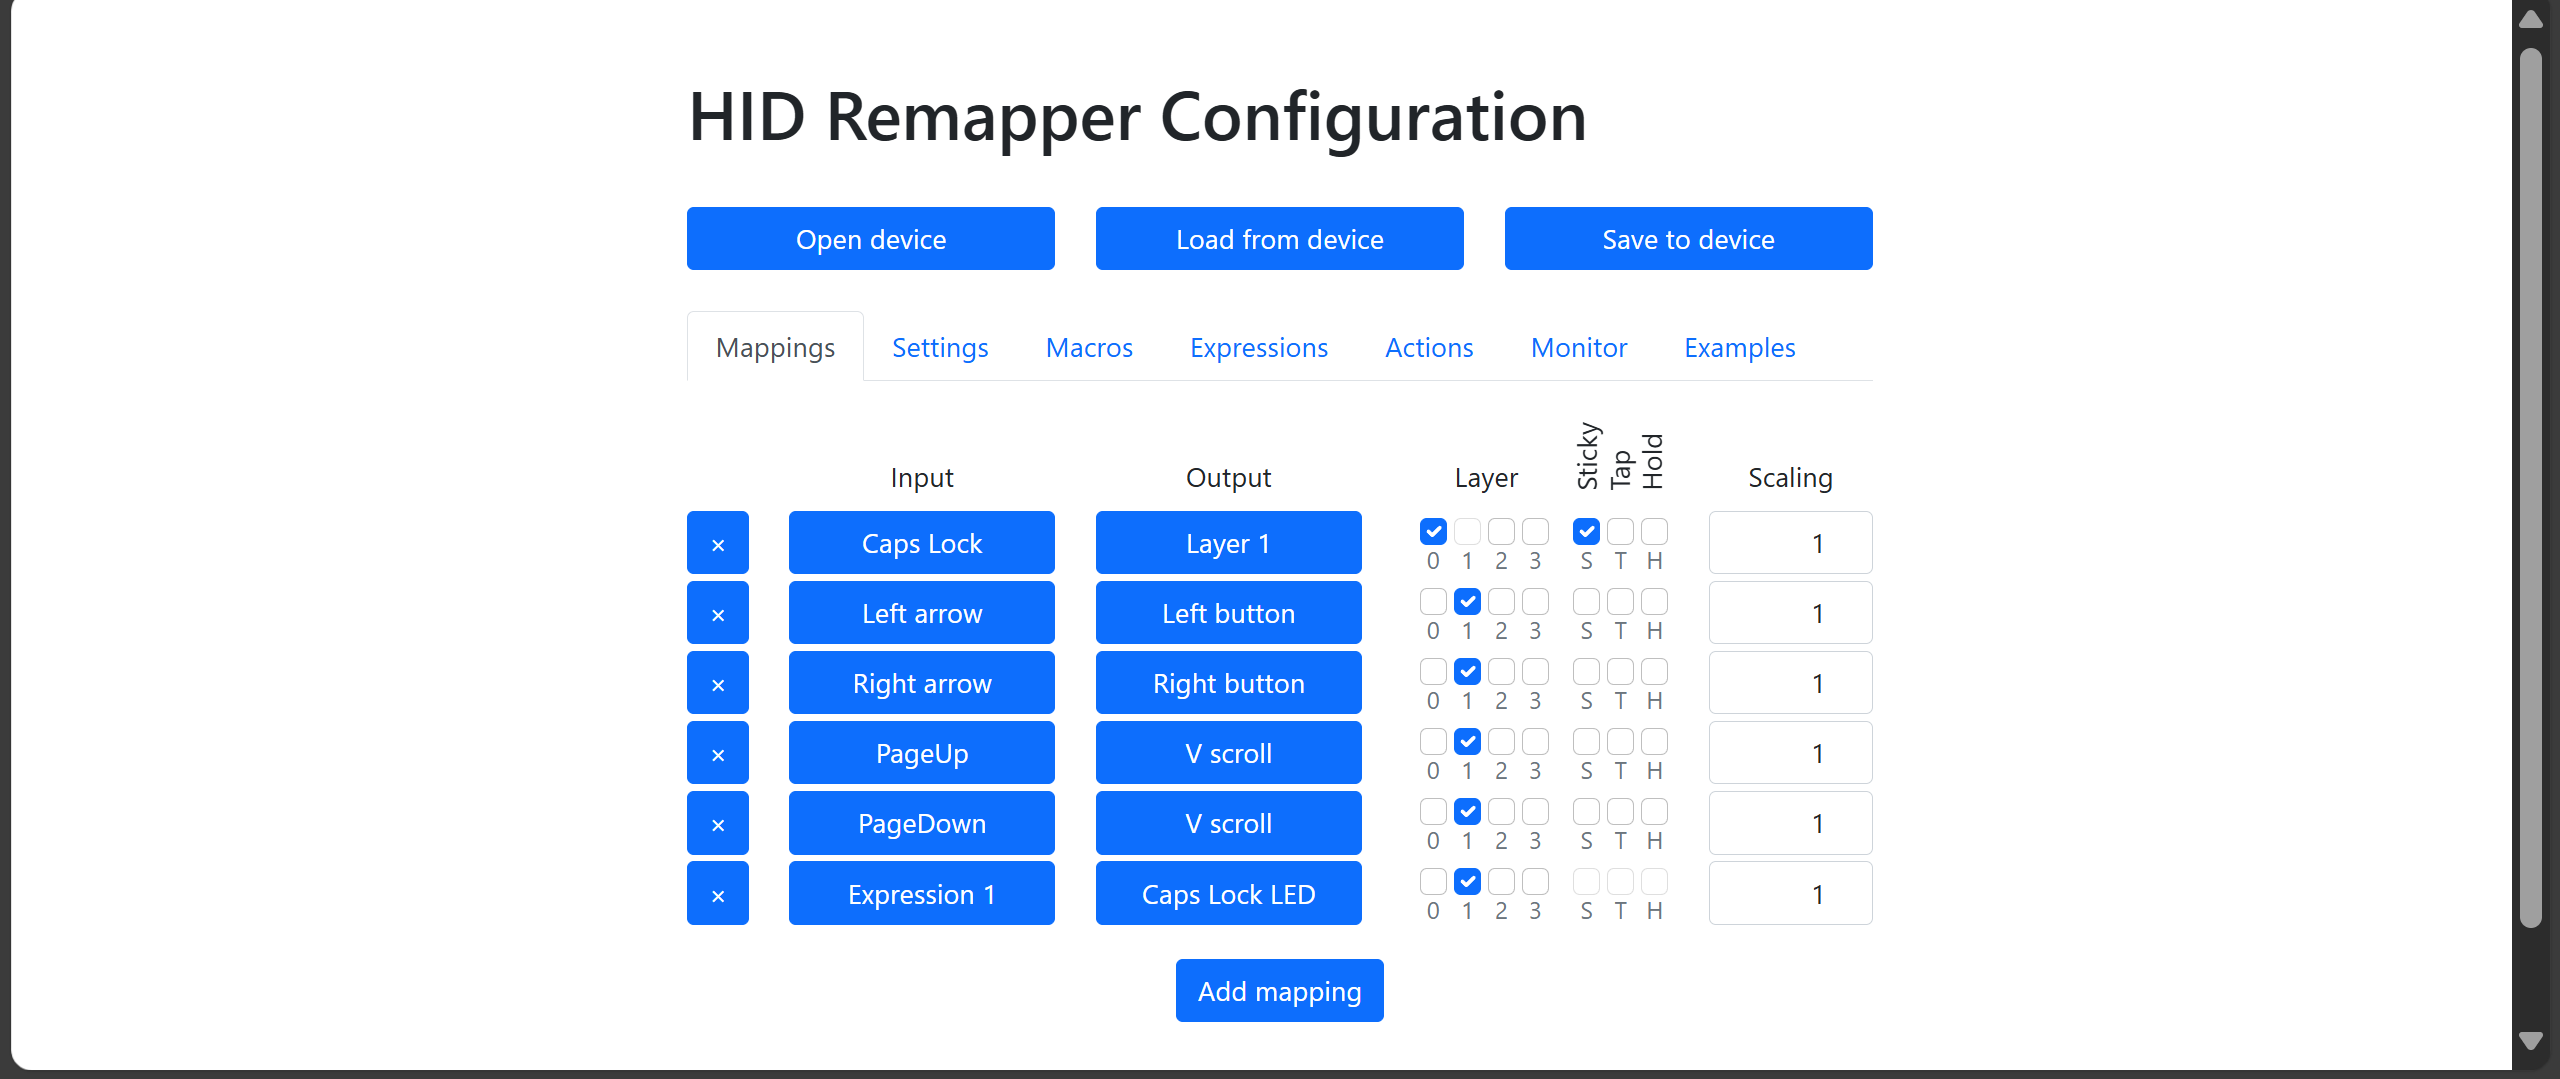Save configuration to device
The image size is (2560, 1079).
(x=1688, y=239)
